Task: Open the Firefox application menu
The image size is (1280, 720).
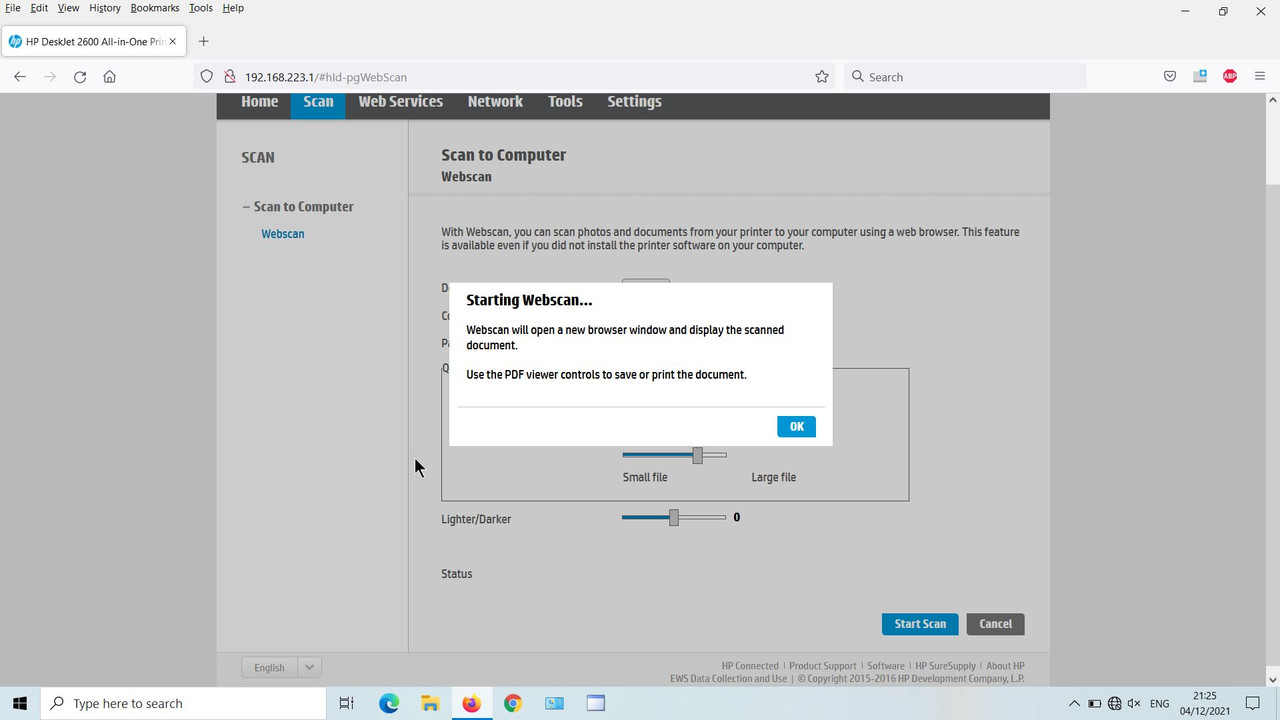Action: tap(1260, 77)
